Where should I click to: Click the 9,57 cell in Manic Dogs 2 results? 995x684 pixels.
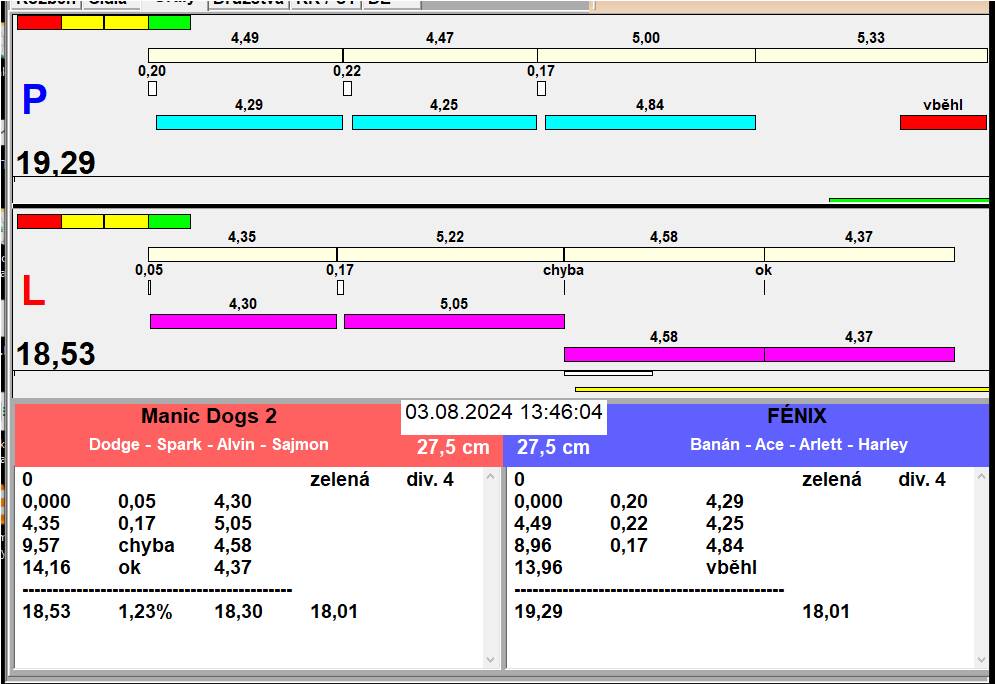pyautogui.click(x=41, y=546)
